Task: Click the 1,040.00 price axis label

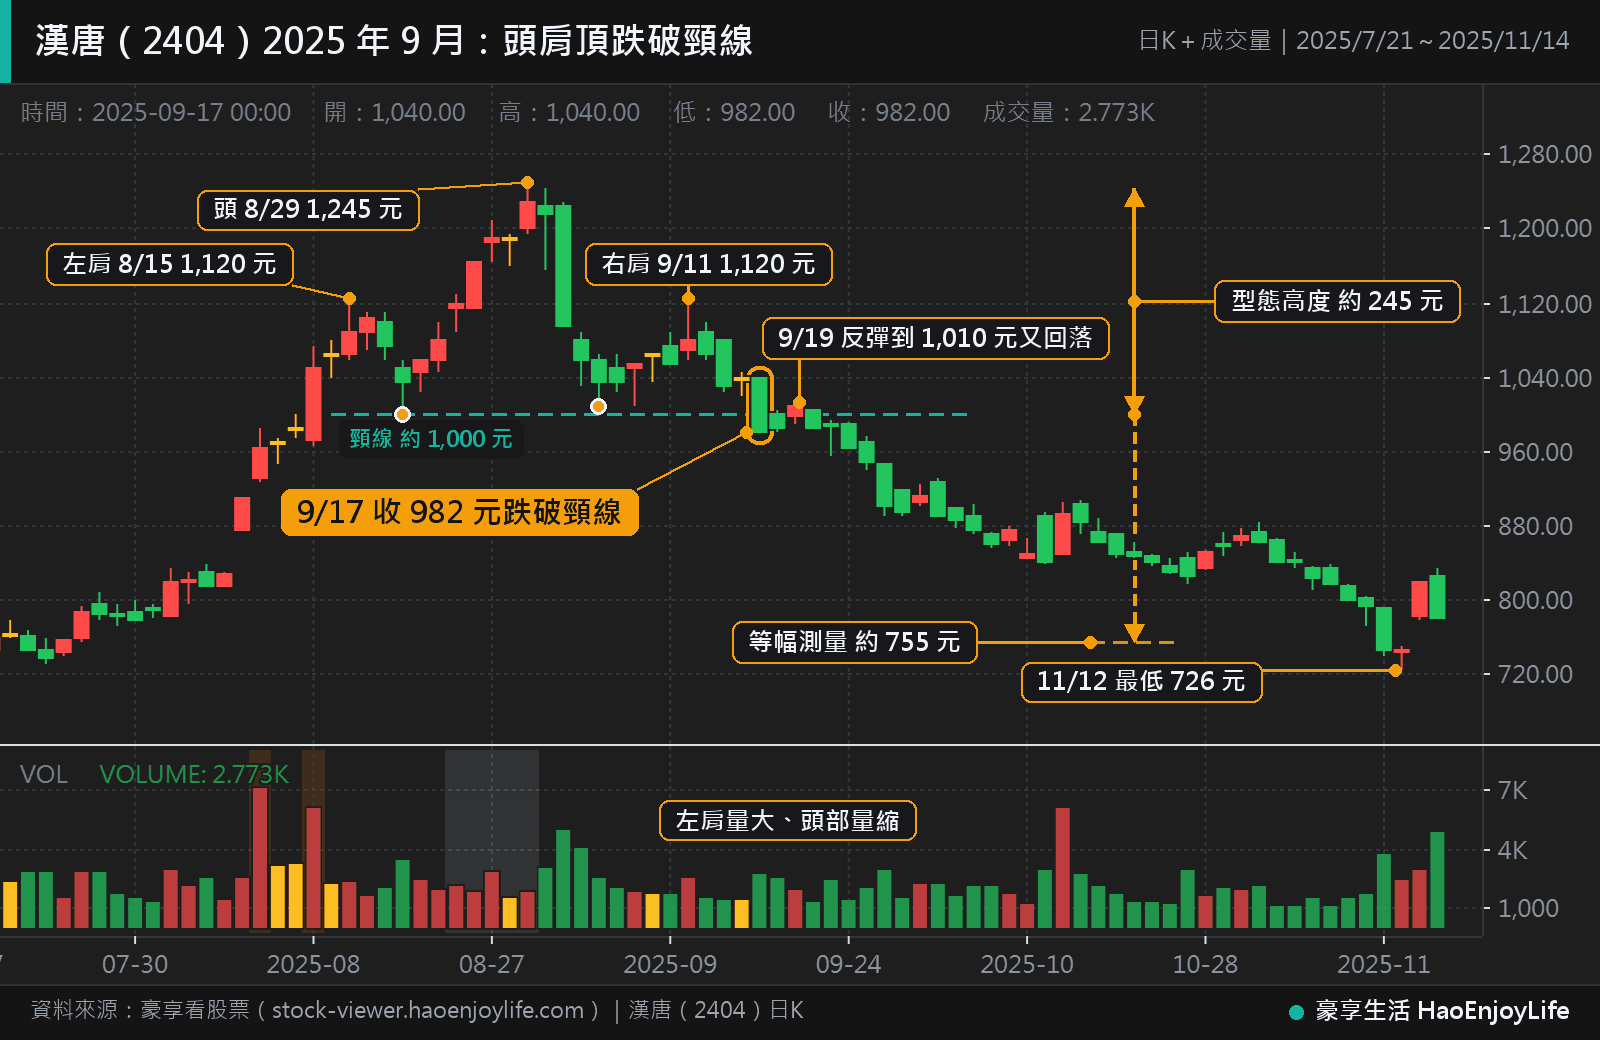Action: pyautogui.click(x=1544, y=378)
